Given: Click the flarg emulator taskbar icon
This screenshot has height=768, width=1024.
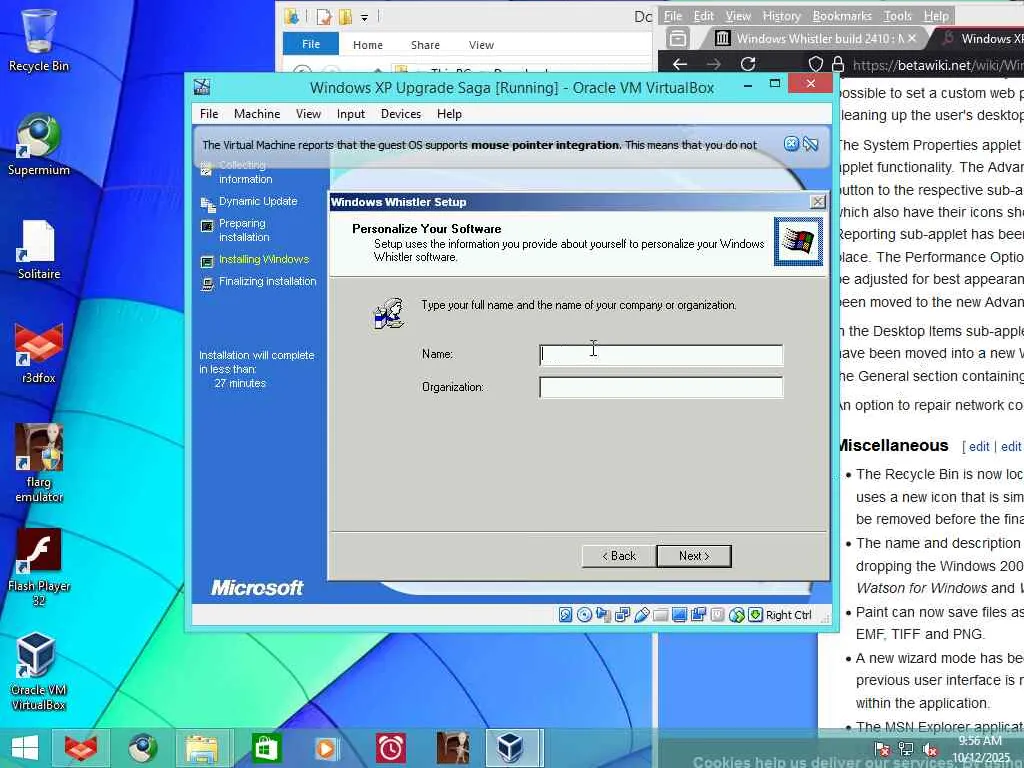Looking at the screenshot, I should click(x=453, y=748).
